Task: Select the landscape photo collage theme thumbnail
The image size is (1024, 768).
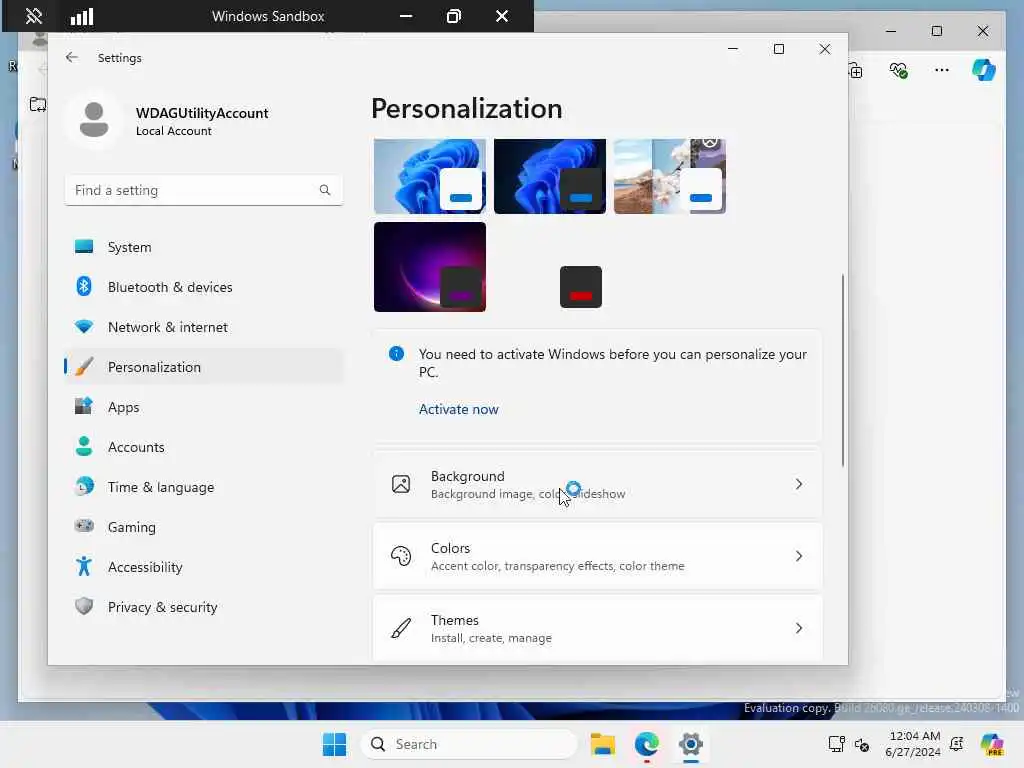Action: [x=670, y=176]
